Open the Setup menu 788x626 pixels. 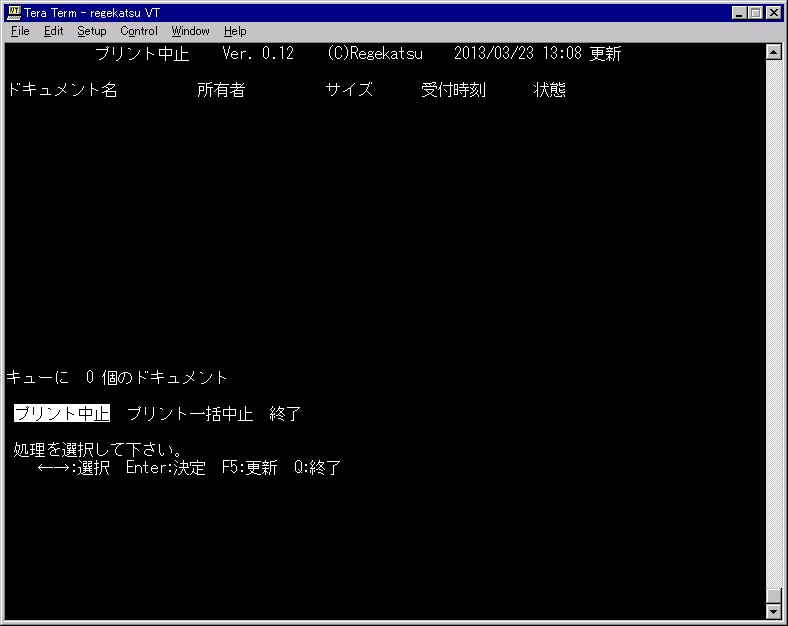pos(91,31)
